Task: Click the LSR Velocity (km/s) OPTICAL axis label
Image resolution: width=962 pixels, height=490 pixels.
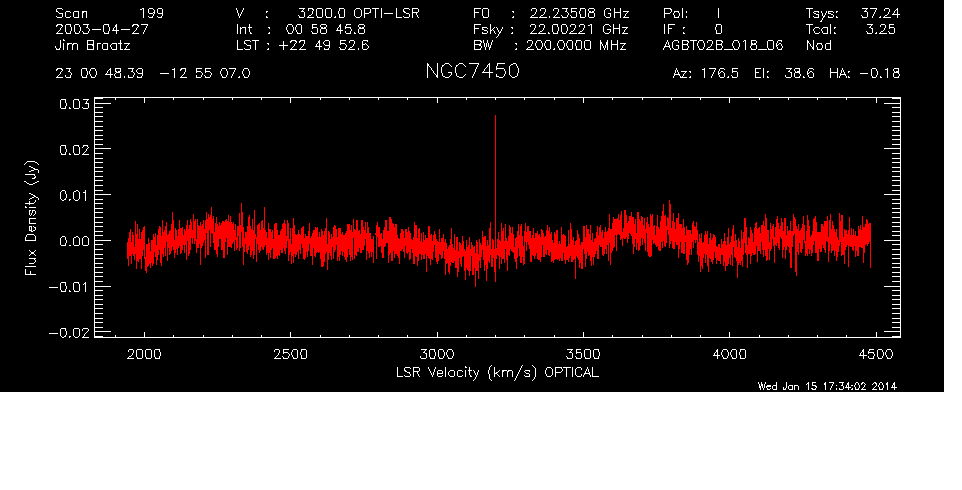Action: (497, 373)
